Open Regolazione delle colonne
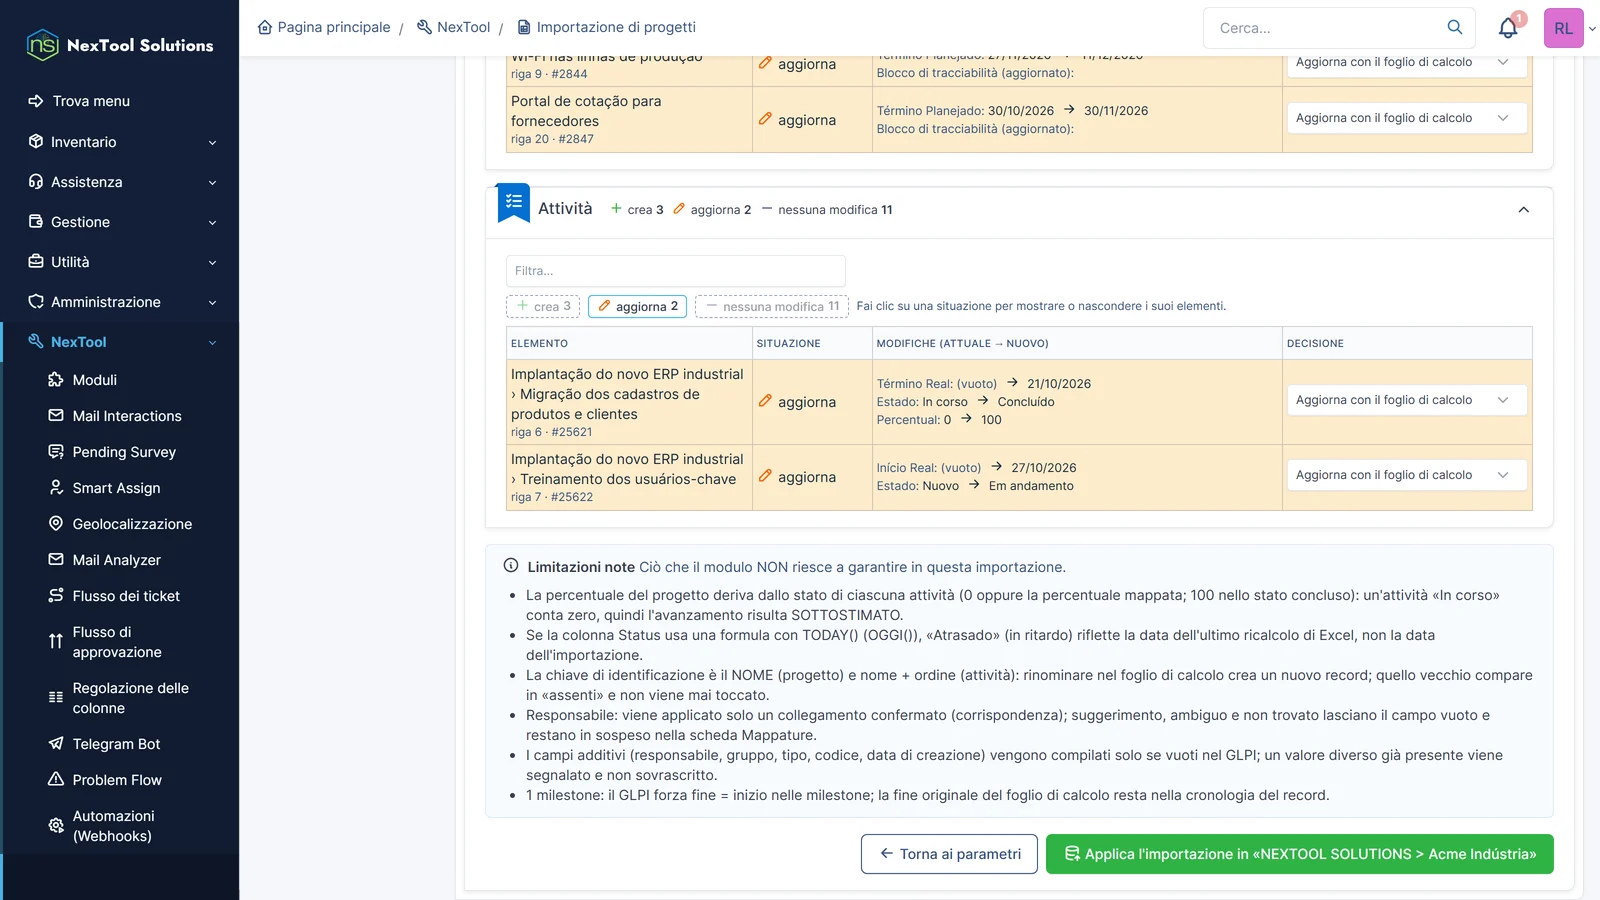The image size is (1600, 900). point(120,698)
